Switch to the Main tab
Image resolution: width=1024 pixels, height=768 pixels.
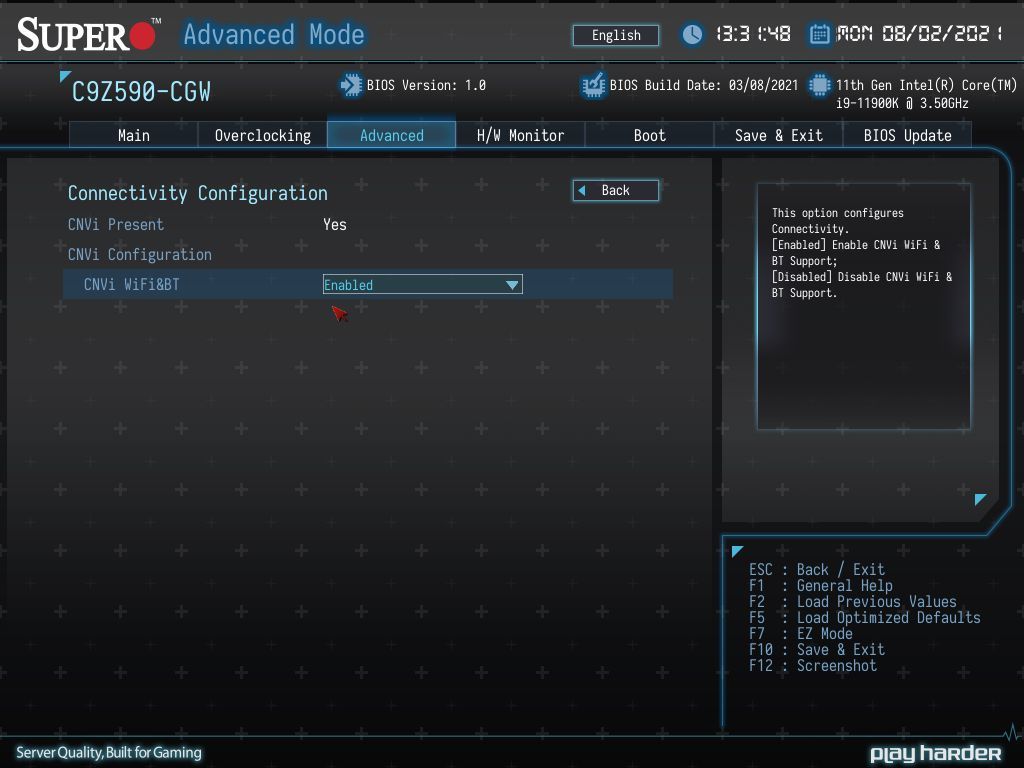point(134,135)
